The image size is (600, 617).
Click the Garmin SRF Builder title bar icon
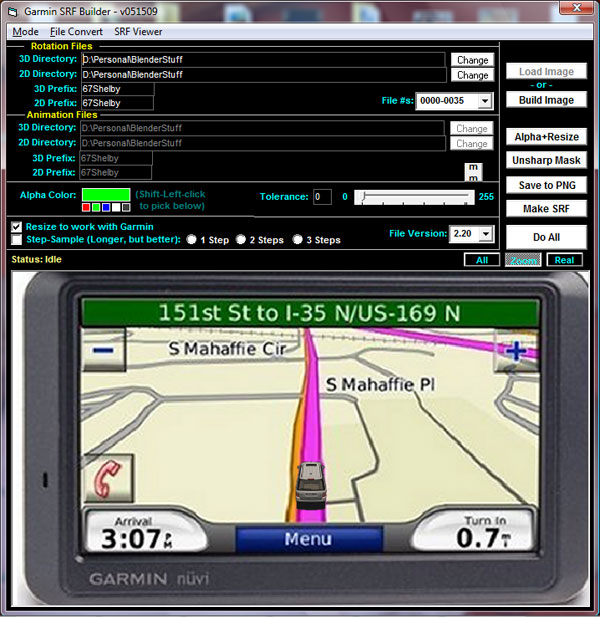[x=13, y=12]
